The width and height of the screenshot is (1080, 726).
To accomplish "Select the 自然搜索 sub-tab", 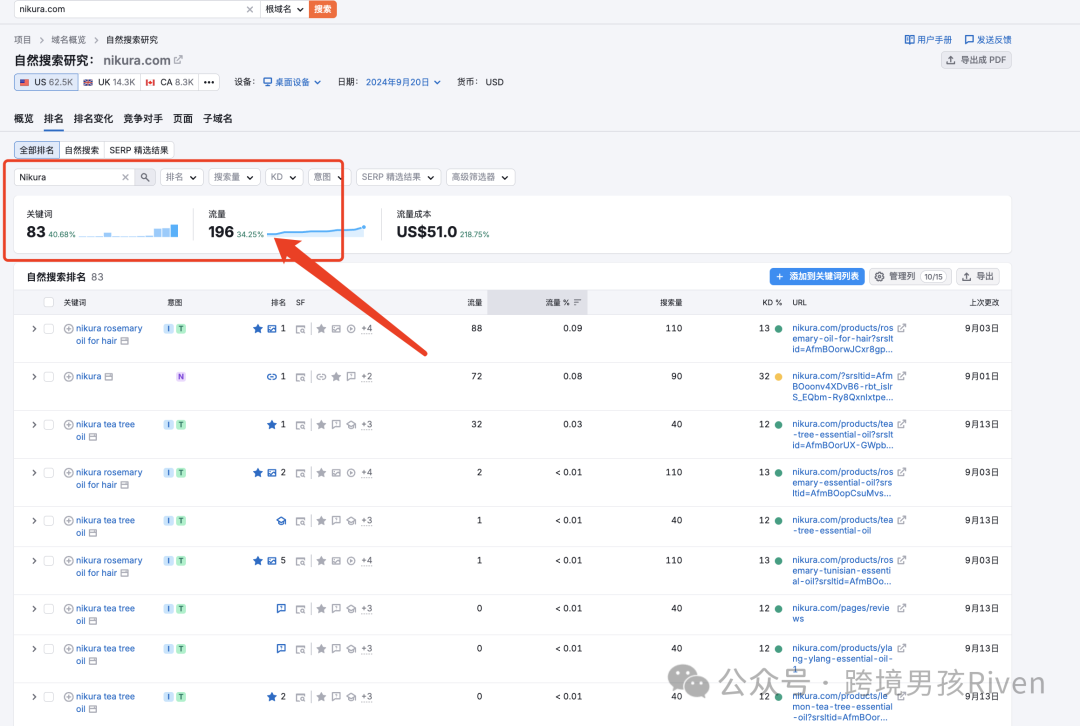I will (x=81, y=149).
